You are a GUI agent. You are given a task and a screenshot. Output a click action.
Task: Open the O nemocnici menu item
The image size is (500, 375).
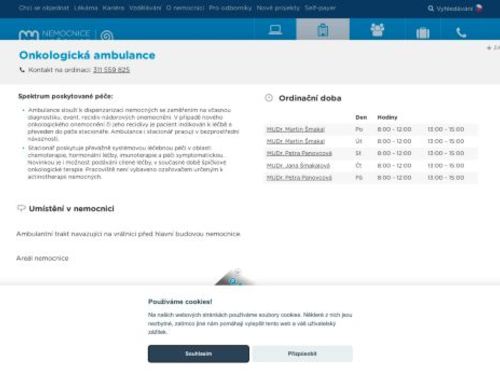[185, 8]
